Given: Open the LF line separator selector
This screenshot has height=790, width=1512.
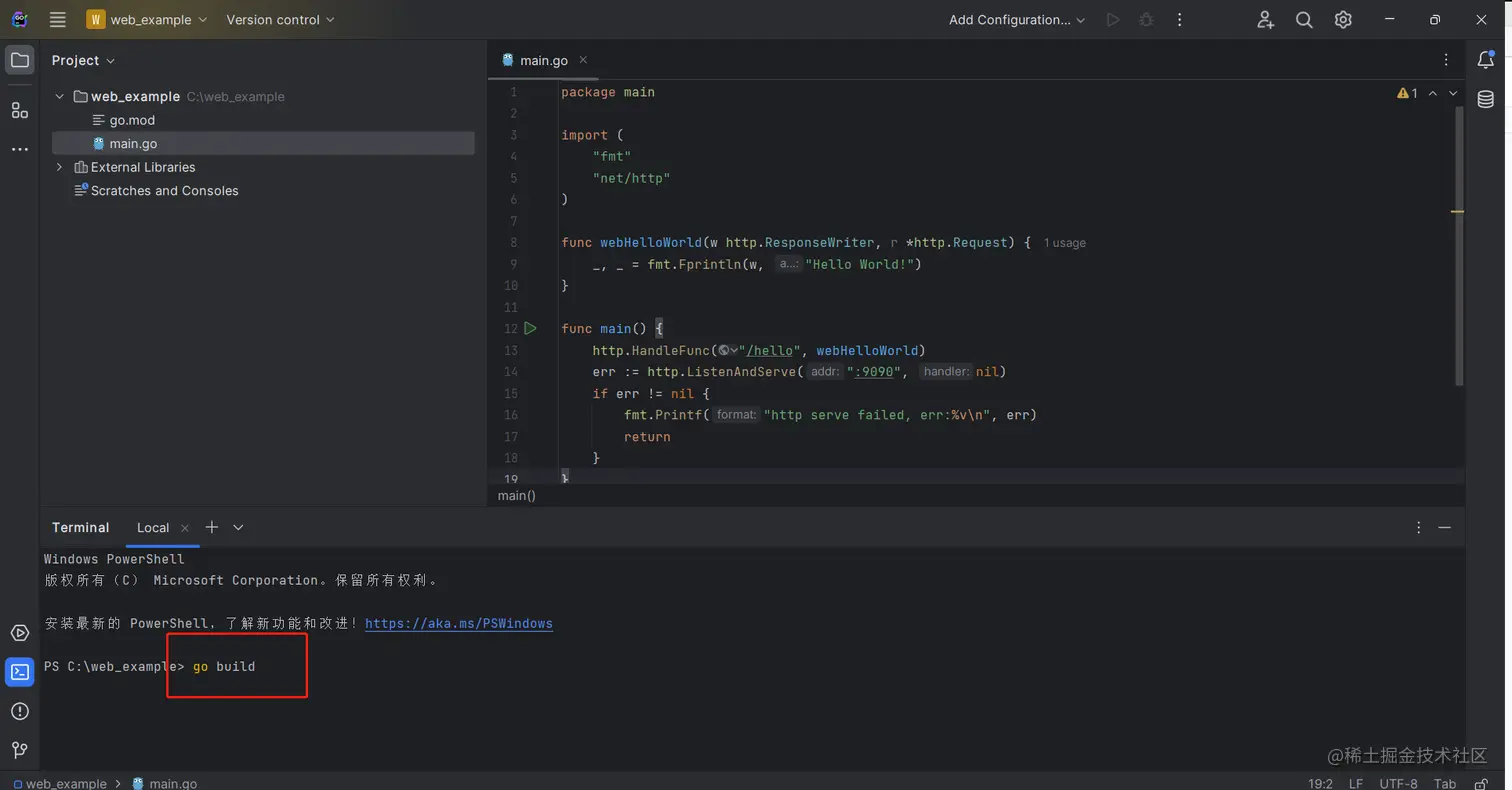Looking at the screenshot, I should (1356, 783).
